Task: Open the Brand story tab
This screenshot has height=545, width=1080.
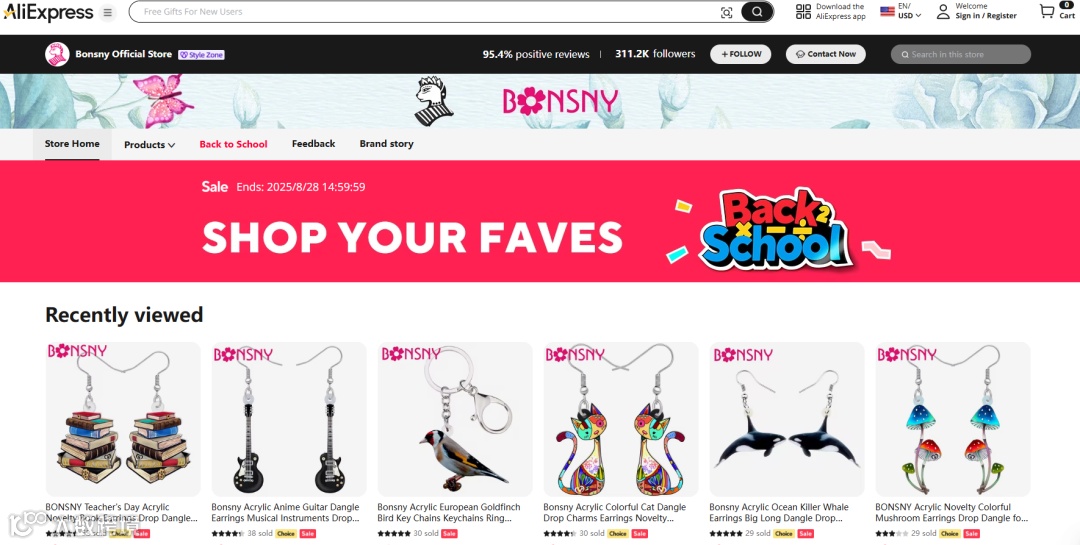Action: [x=386, y=144]
